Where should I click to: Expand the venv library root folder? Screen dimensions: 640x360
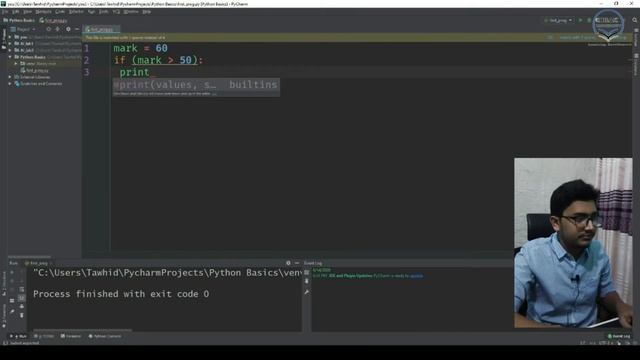[x=16, y=64]
